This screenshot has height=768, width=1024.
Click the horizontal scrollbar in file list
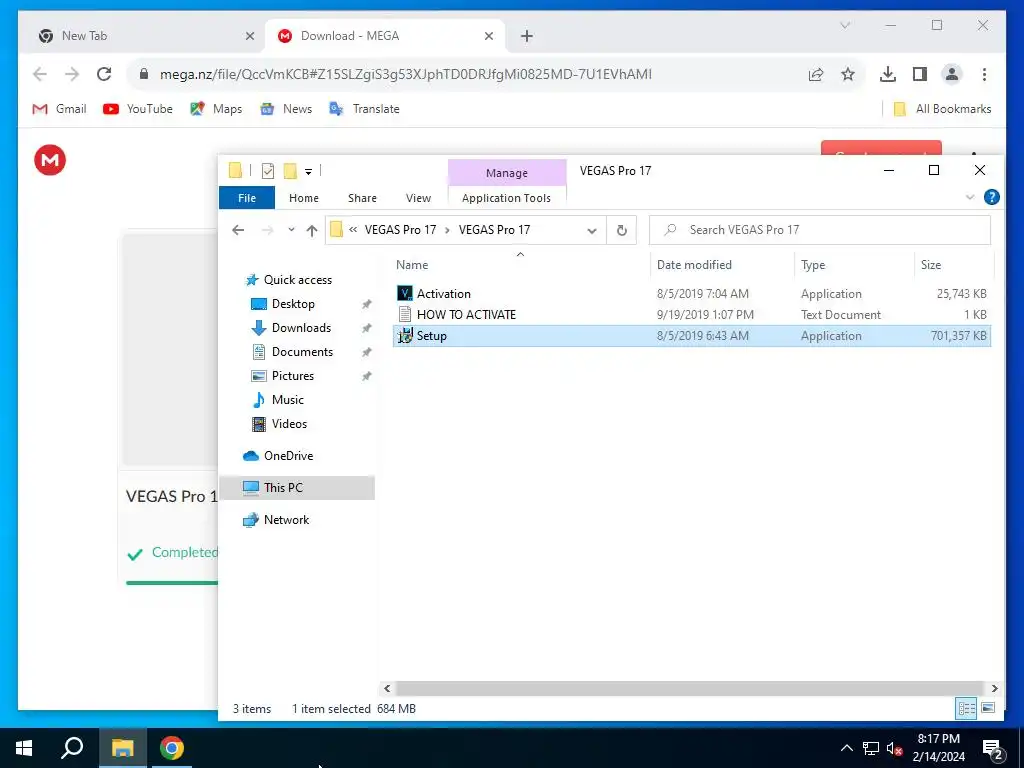click(x=689, y=688)
